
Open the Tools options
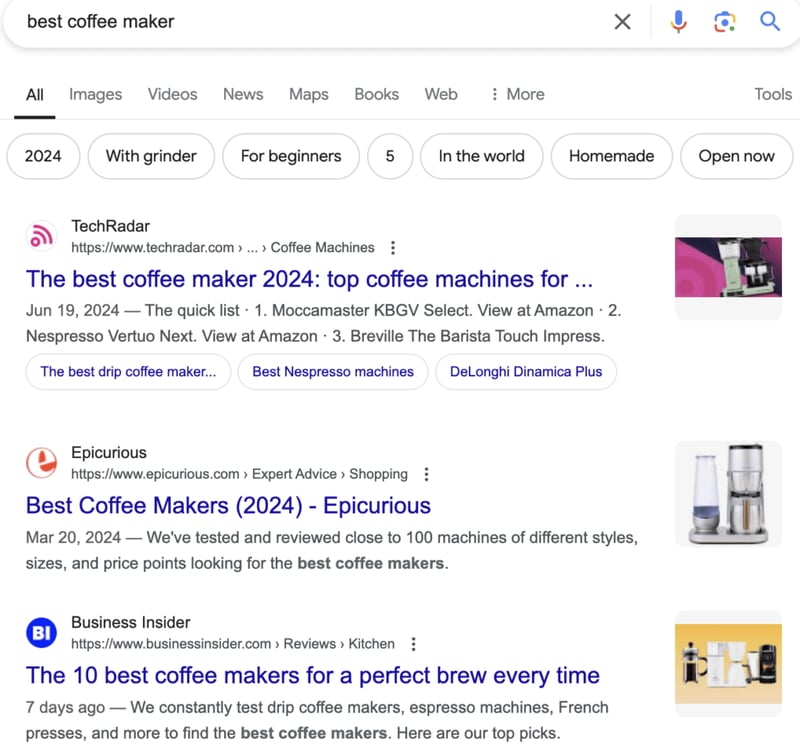point(772,94)
